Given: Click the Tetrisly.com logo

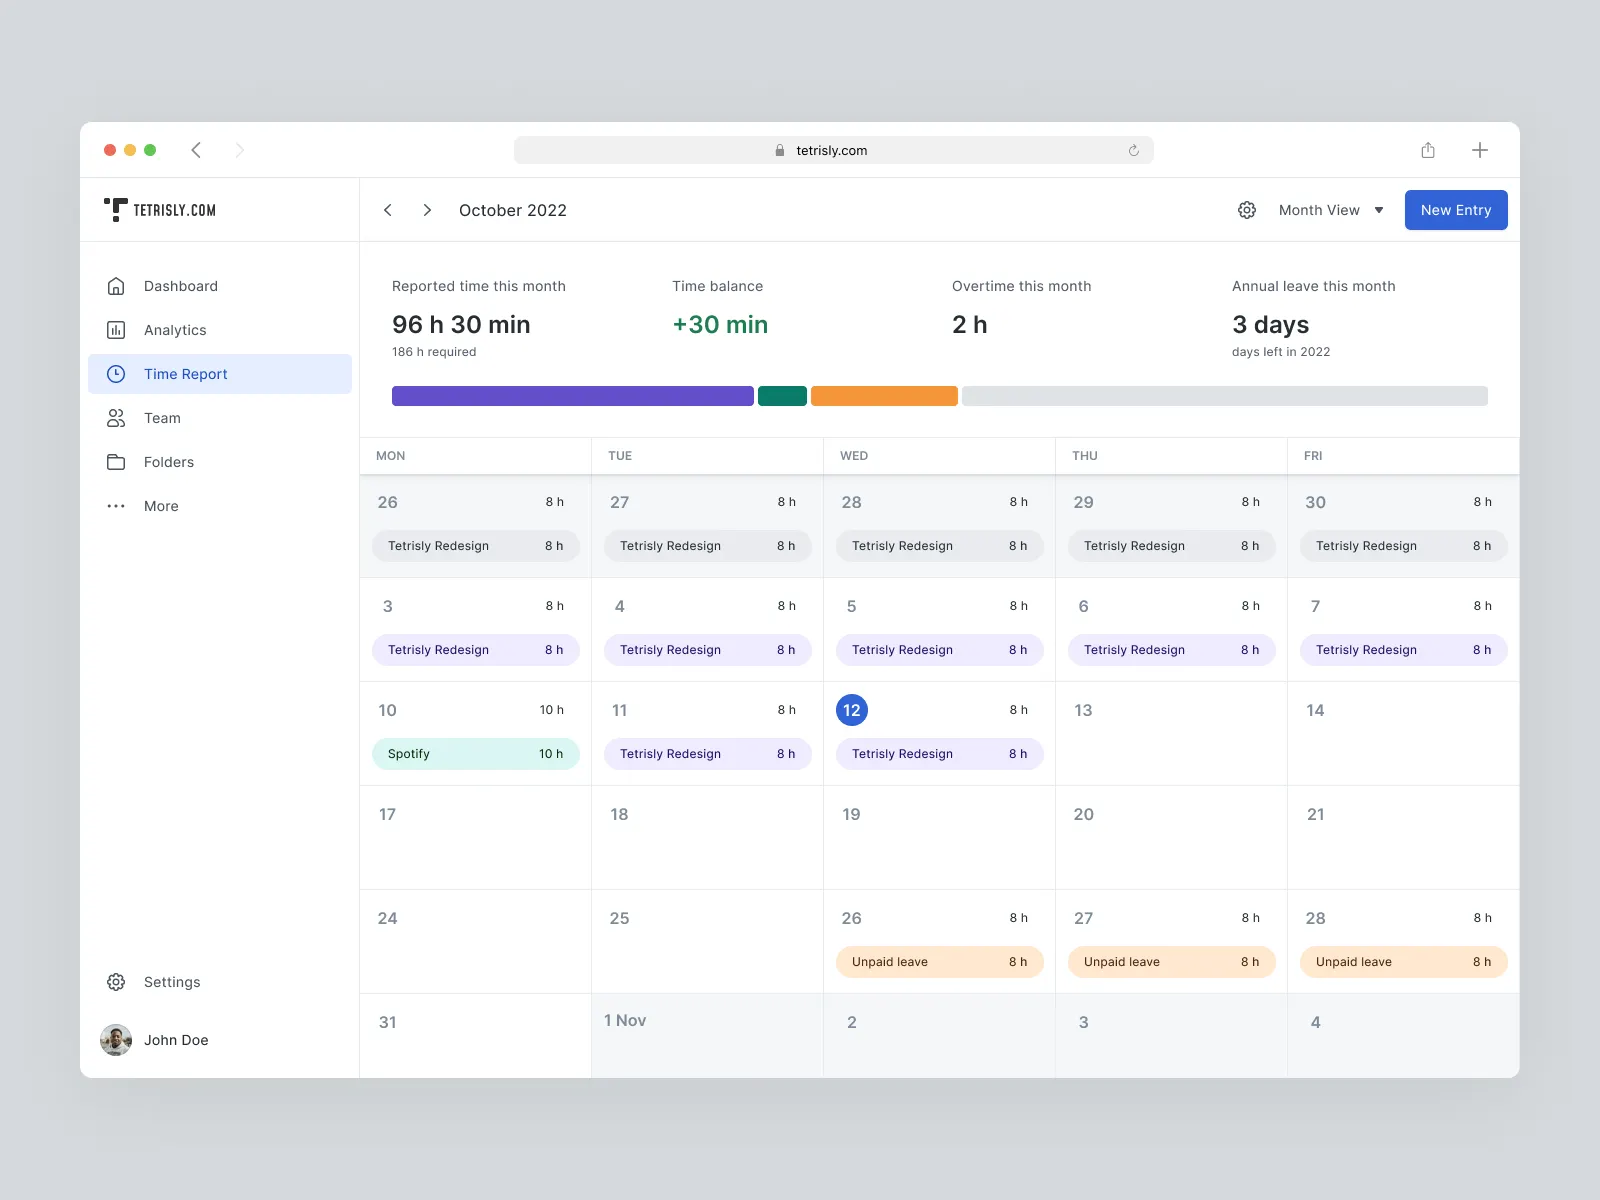Looking at the screenshot, I should click(x=160, y=210).
